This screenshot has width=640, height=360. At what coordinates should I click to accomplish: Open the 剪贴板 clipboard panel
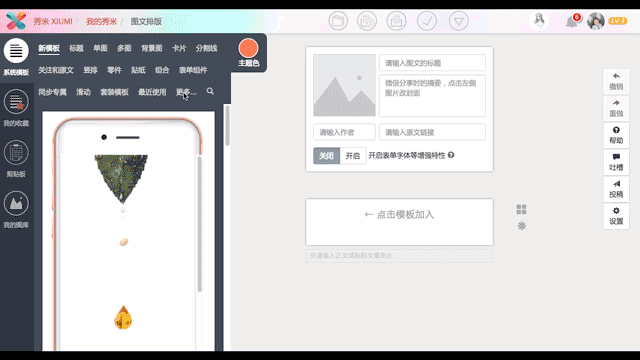(16, 159)
